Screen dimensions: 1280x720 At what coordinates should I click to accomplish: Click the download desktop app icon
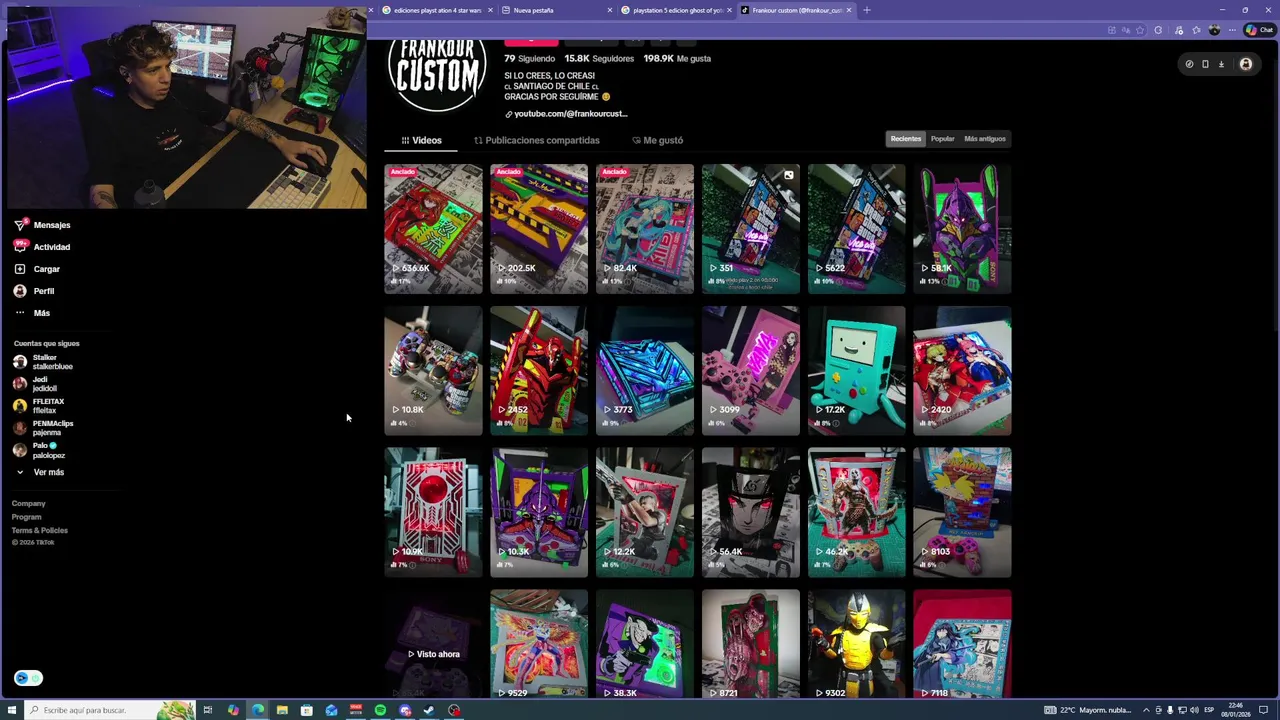pos(1221,64)
